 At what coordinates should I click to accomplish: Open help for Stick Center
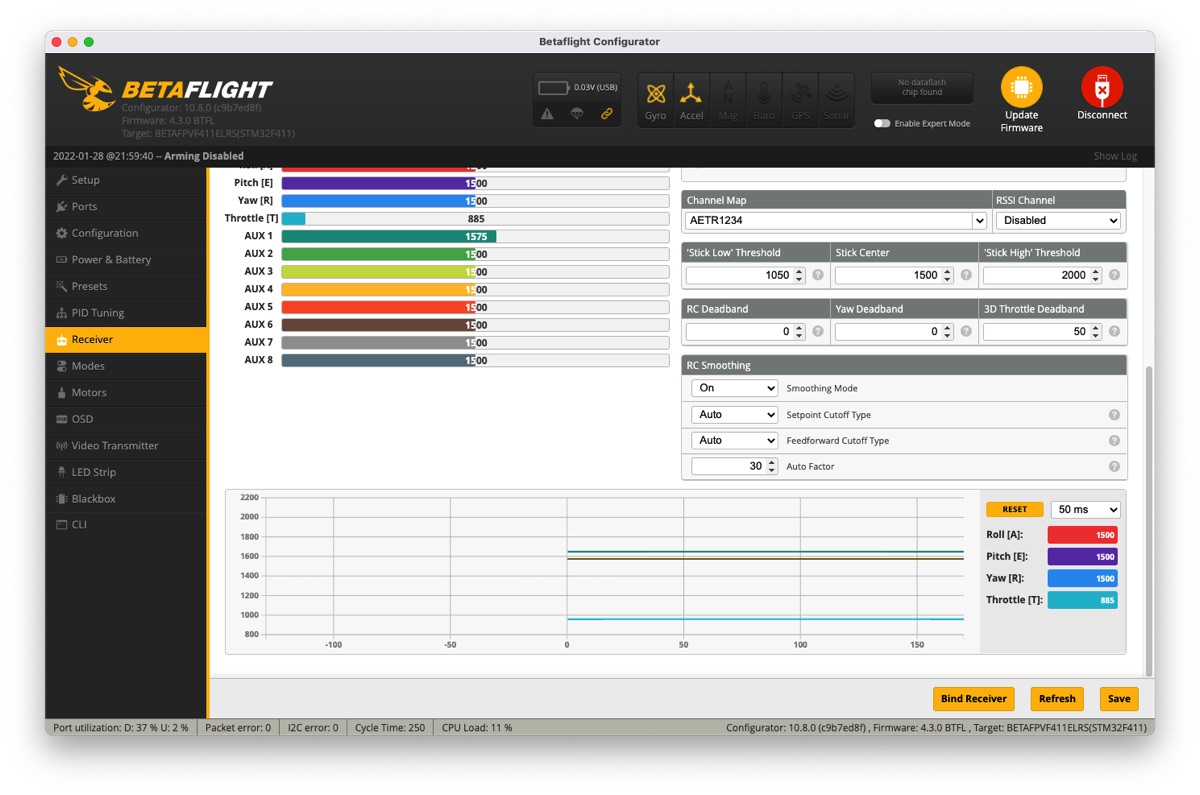tap(966, 275)
